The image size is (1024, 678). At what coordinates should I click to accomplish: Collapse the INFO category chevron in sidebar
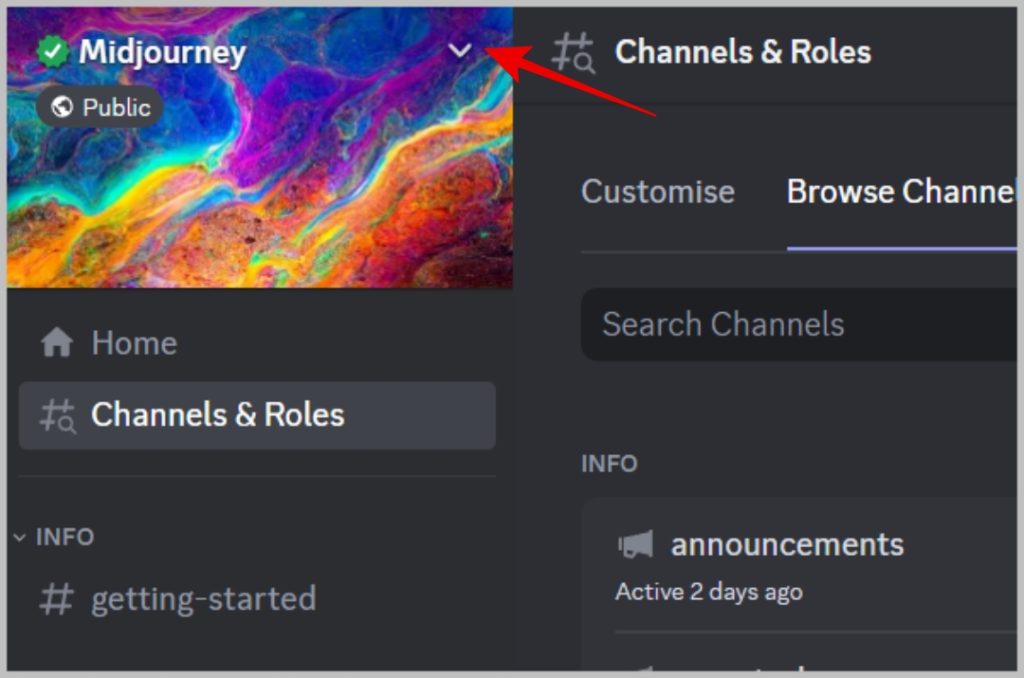click(20, 537)
